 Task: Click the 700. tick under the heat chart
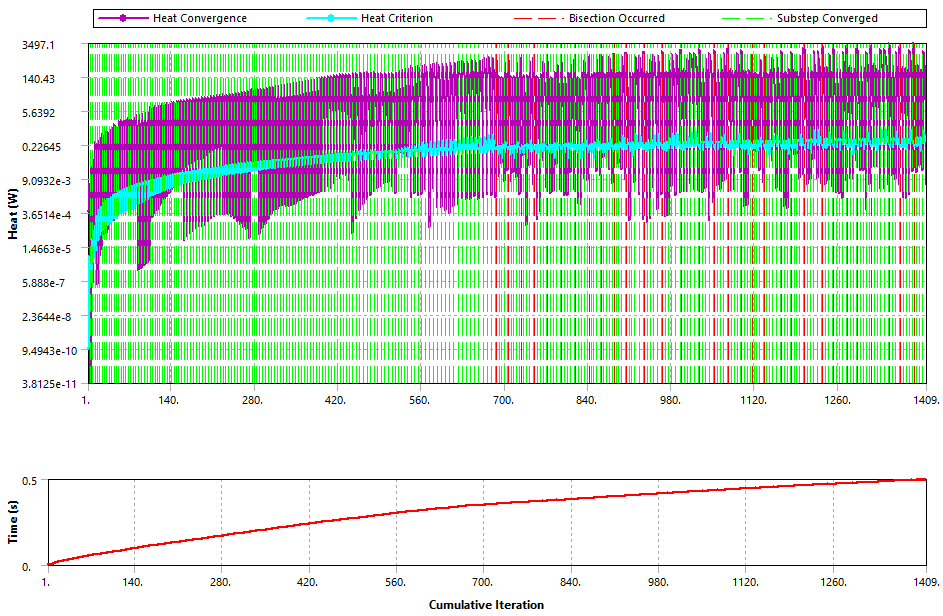point(504,400)
